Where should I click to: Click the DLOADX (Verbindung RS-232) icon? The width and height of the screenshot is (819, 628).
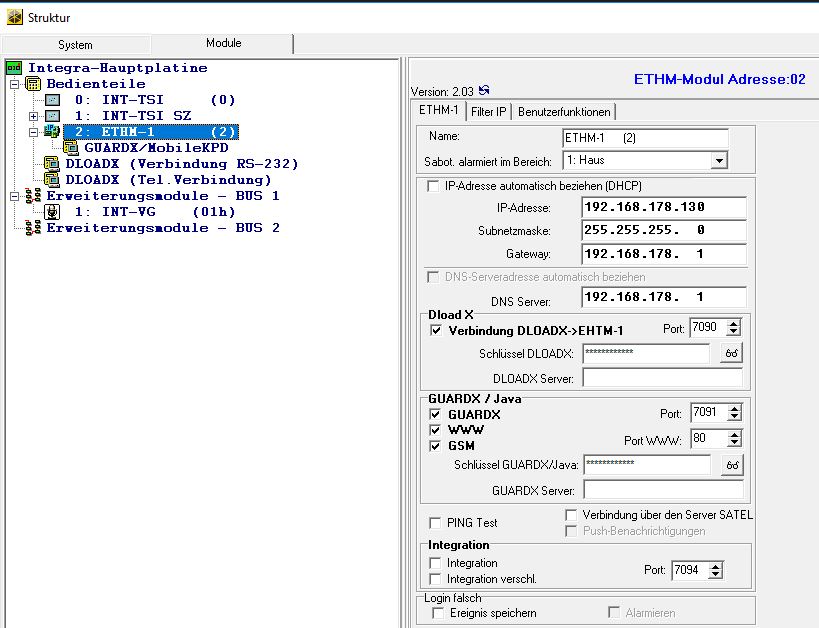click(x=52, y=163)
